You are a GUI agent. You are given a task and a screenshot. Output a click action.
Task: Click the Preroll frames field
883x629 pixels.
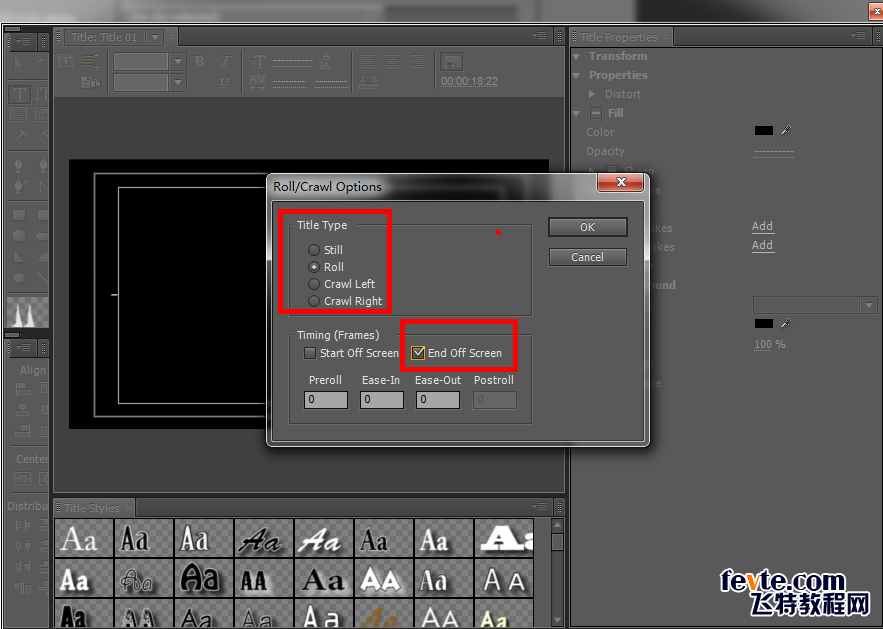tap(326, 400)
